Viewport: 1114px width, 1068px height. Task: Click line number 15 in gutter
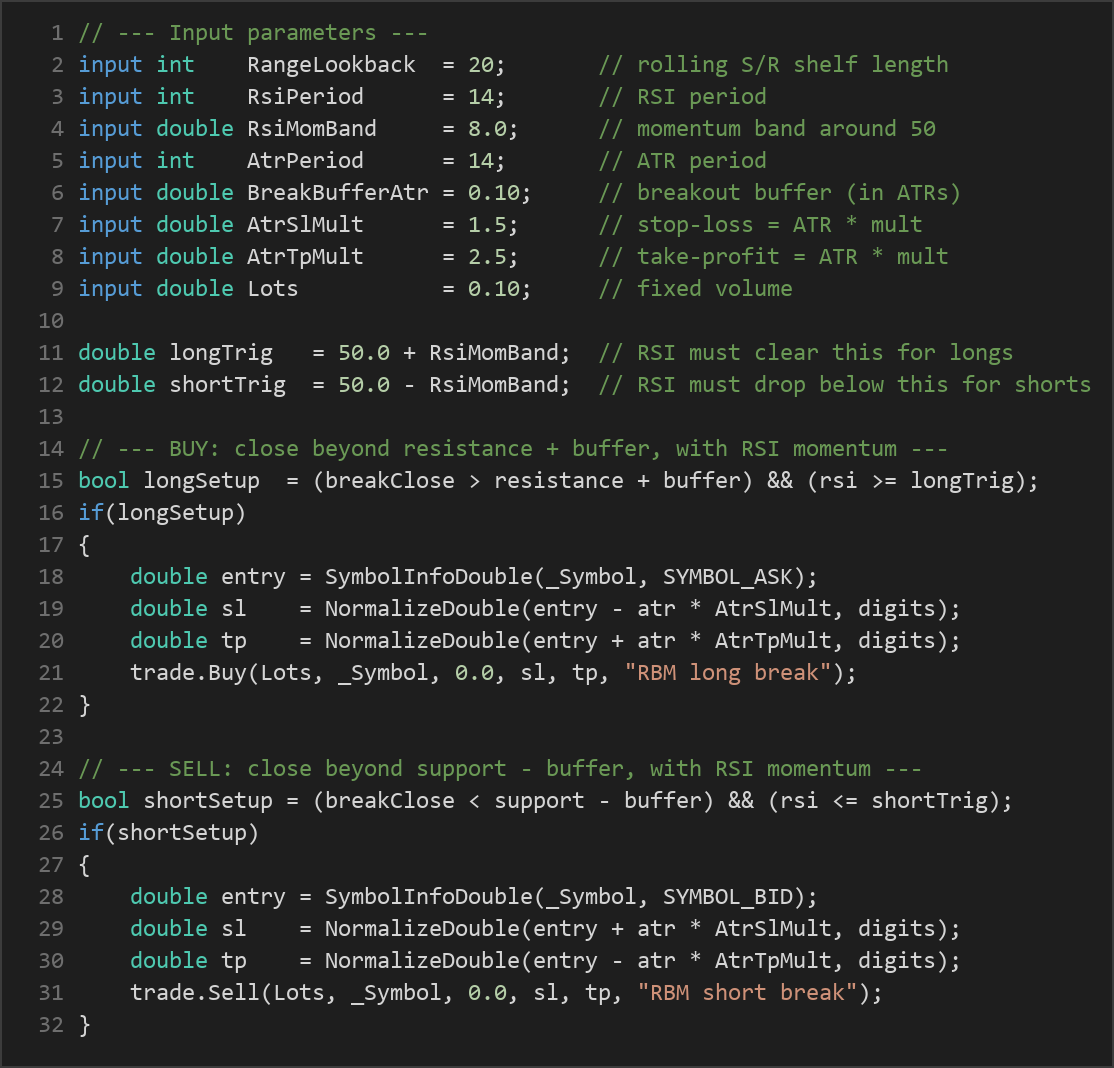pyautogui.click(x=51, y=481)
